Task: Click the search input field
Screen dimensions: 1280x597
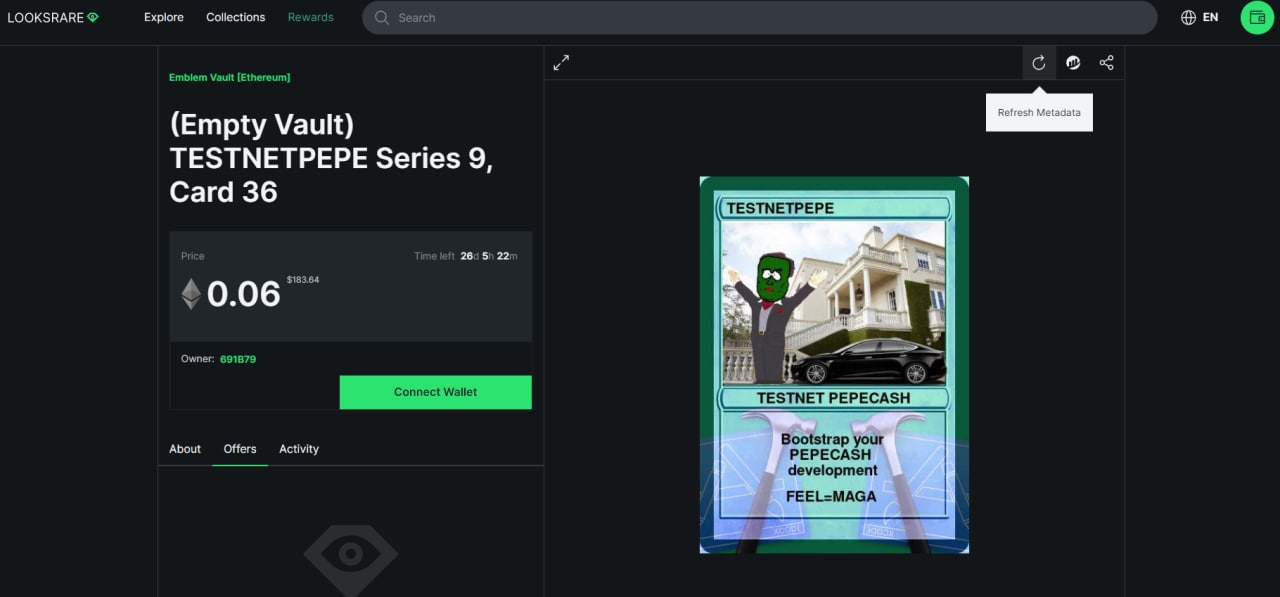Action: (x=759, y=18)
